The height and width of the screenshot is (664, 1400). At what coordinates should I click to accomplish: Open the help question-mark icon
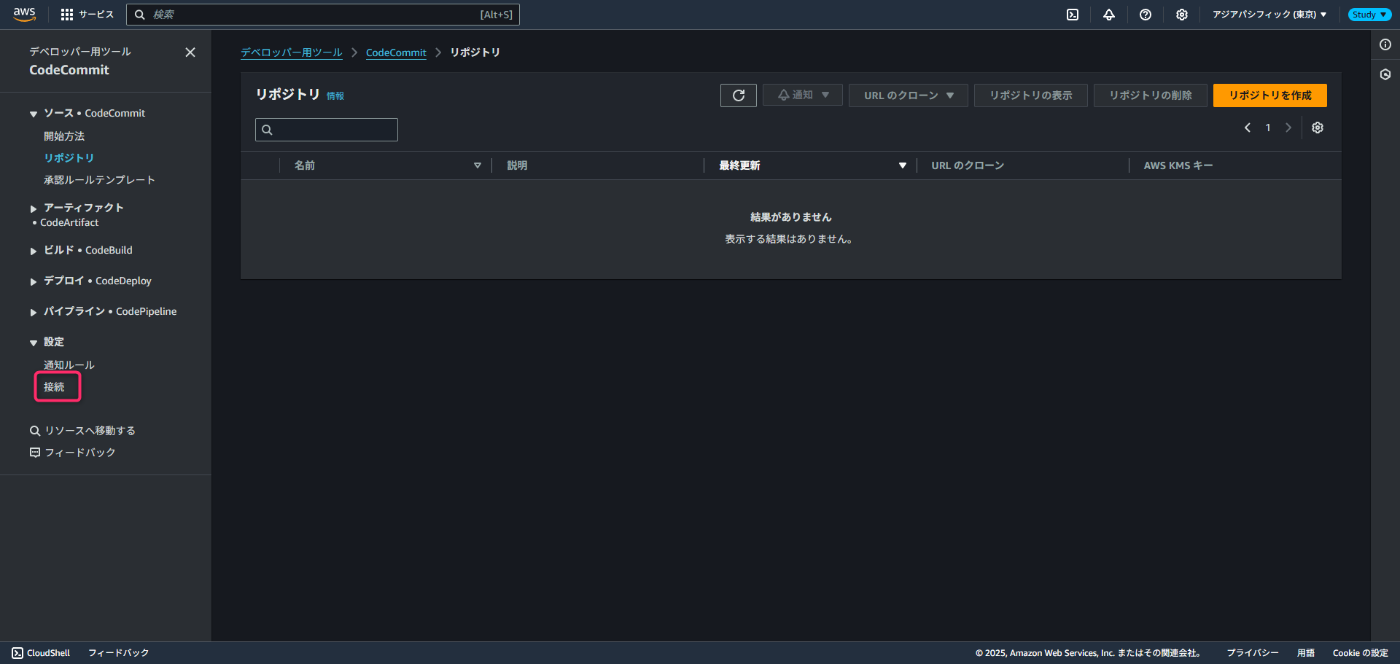(x=1145, y=15)
